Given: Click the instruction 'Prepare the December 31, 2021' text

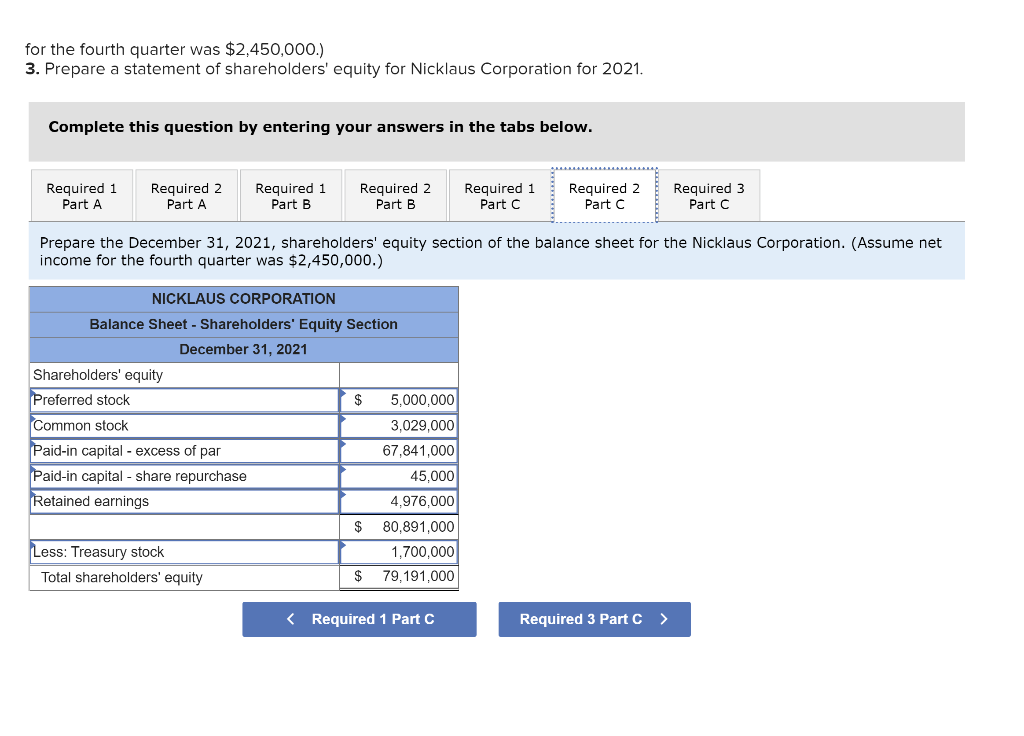Looking at the screenshot, I should (490, 251).
